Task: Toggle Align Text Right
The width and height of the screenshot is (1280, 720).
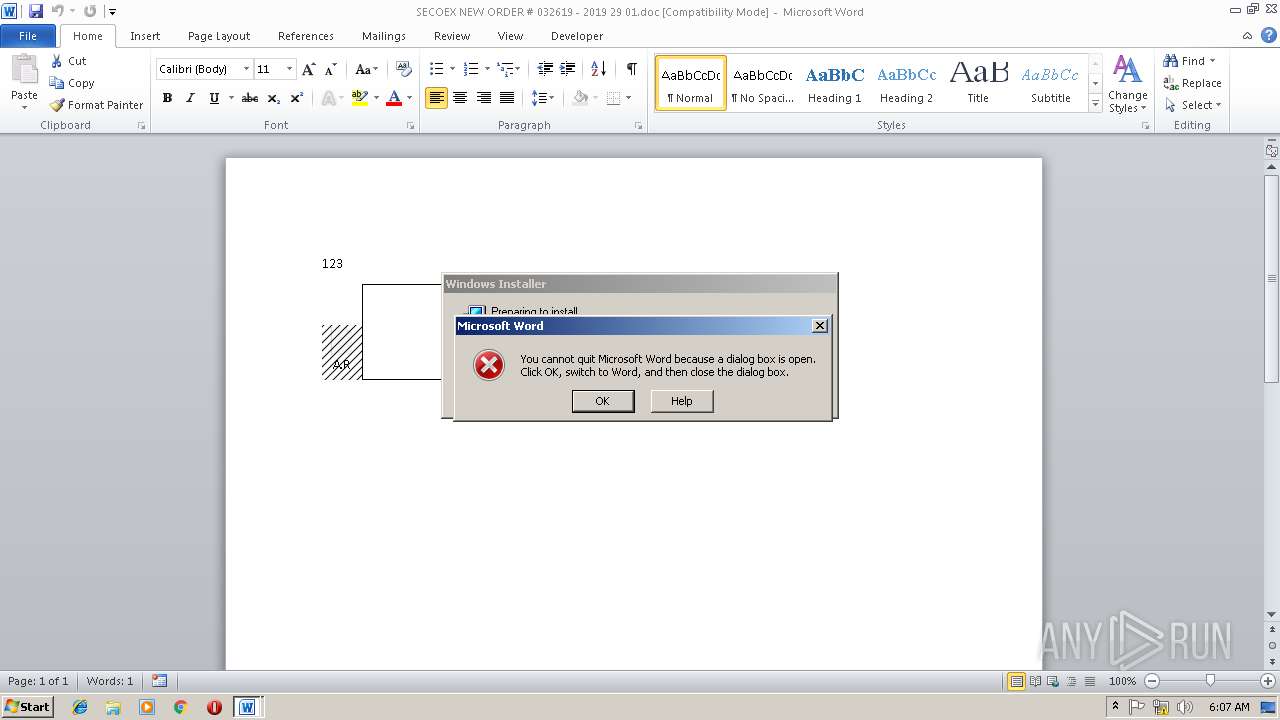Action: (x=484, y=98)
